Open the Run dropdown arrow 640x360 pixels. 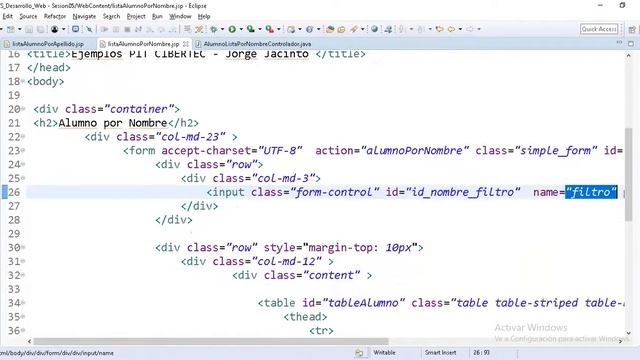(x=241, y=29)
